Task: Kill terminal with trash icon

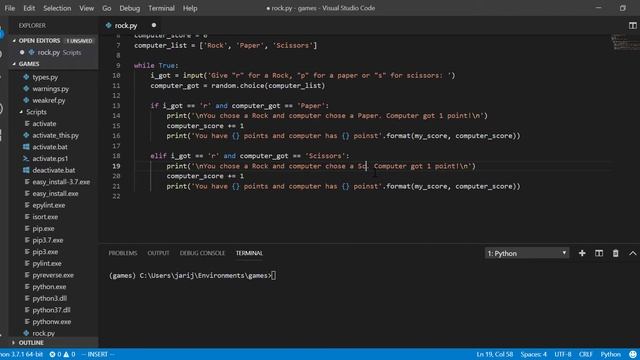Action: pyautogui.click(x=616, y=253)
